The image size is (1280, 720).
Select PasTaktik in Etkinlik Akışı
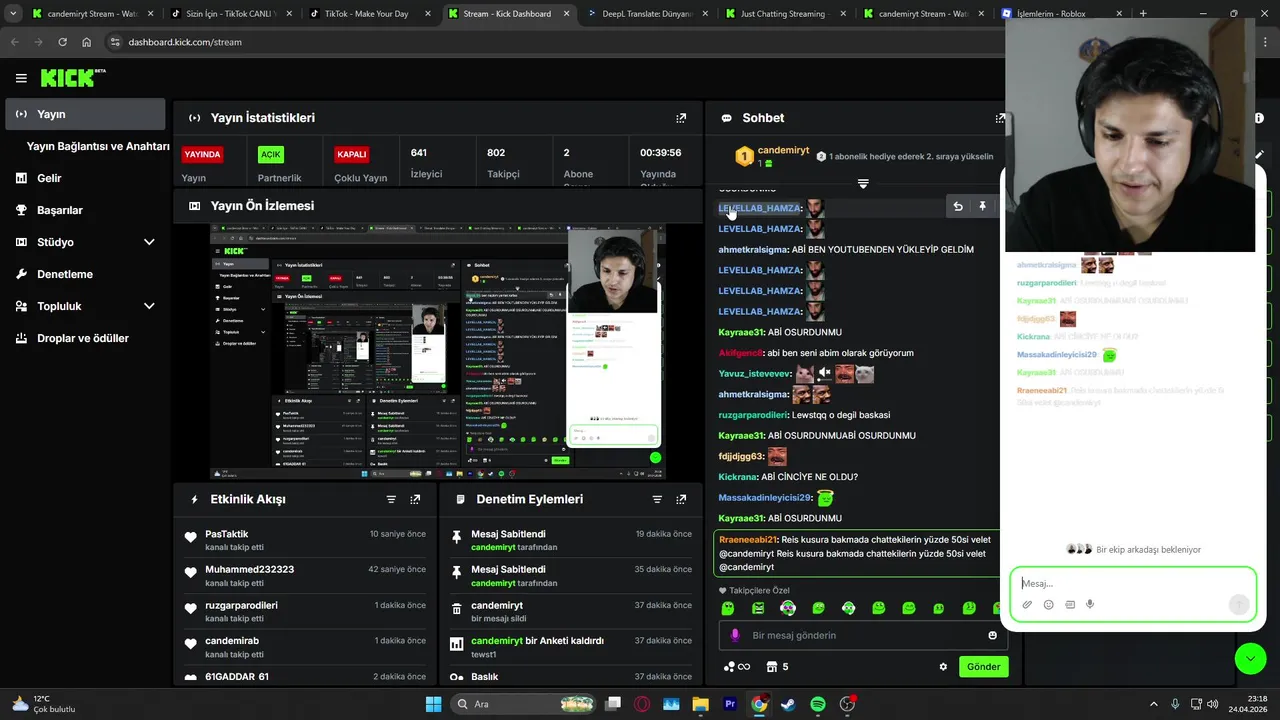(227, 534)
